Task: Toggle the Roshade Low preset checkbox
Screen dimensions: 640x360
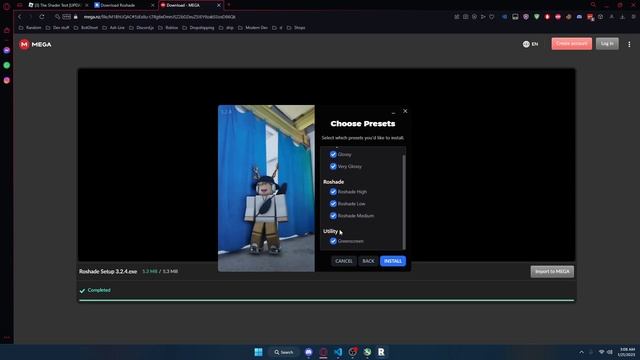Action: [333, 203]
